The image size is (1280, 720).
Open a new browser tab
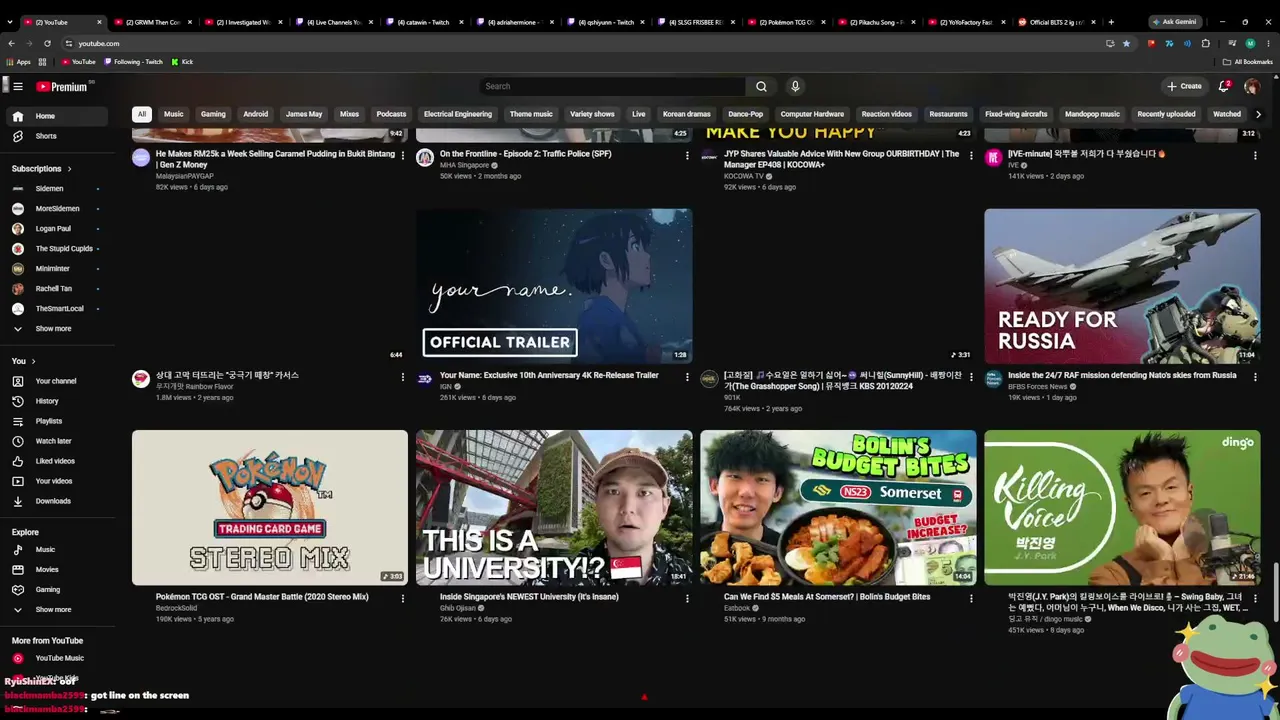tap(1110, 22)
